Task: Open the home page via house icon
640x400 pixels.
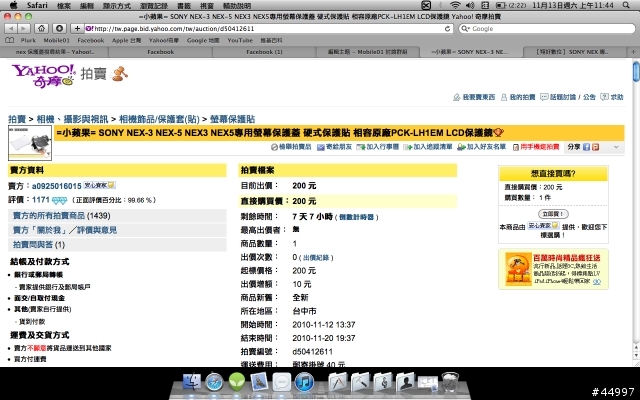Action: 41,29
